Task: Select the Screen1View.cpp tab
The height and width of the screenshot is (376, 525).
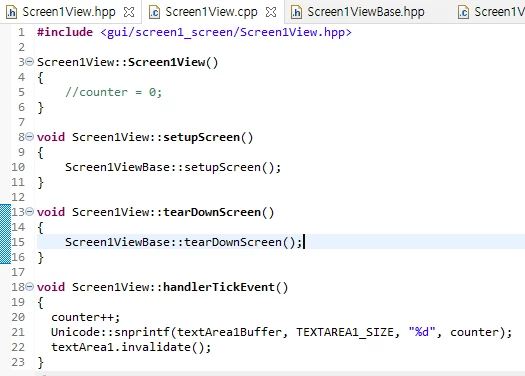Action: click(x=211, y=12)
